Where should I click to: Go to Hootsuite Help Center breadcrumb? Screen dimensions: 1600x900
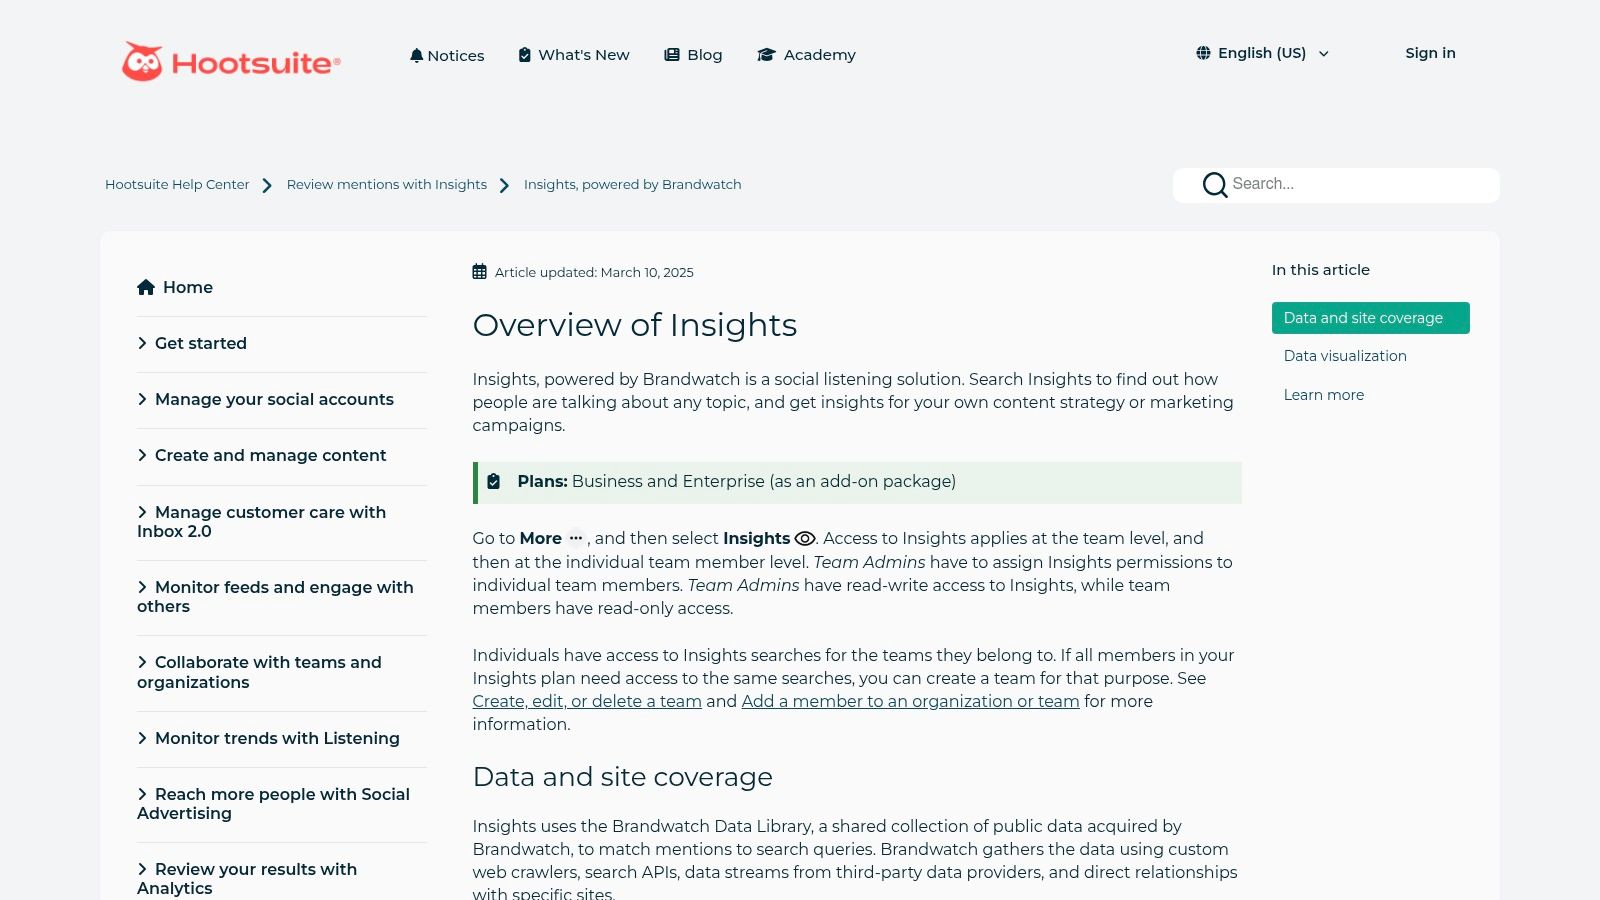pos(177,185)
